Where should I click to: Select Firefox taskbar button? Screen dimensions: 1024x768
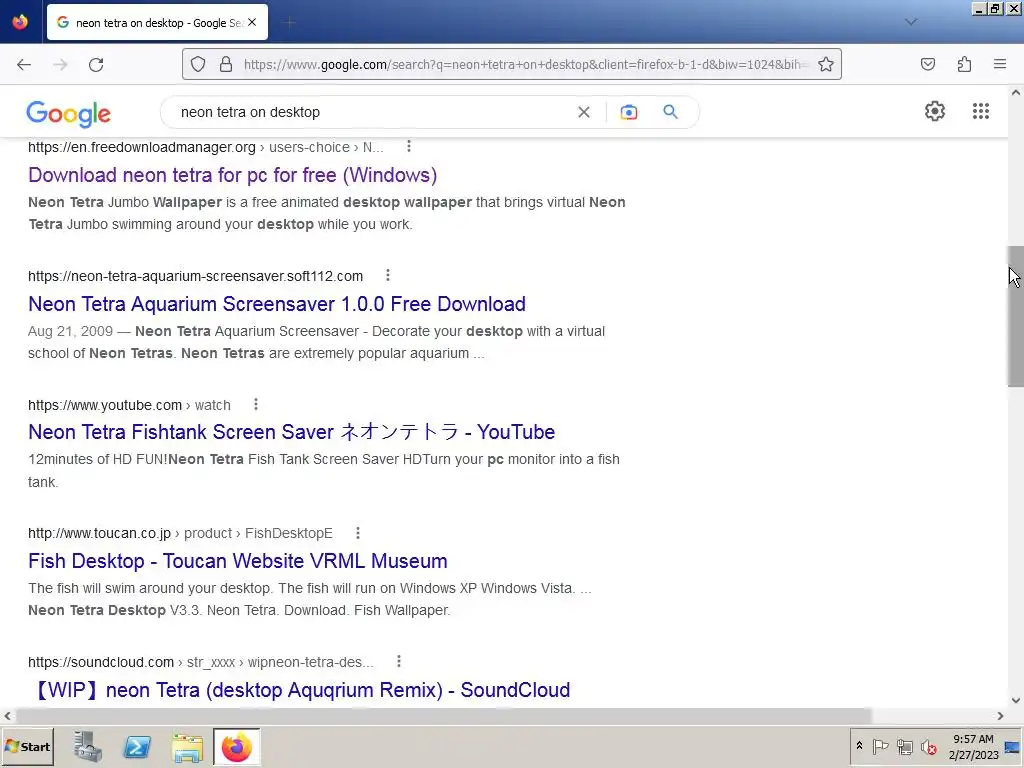click(236, 746)
